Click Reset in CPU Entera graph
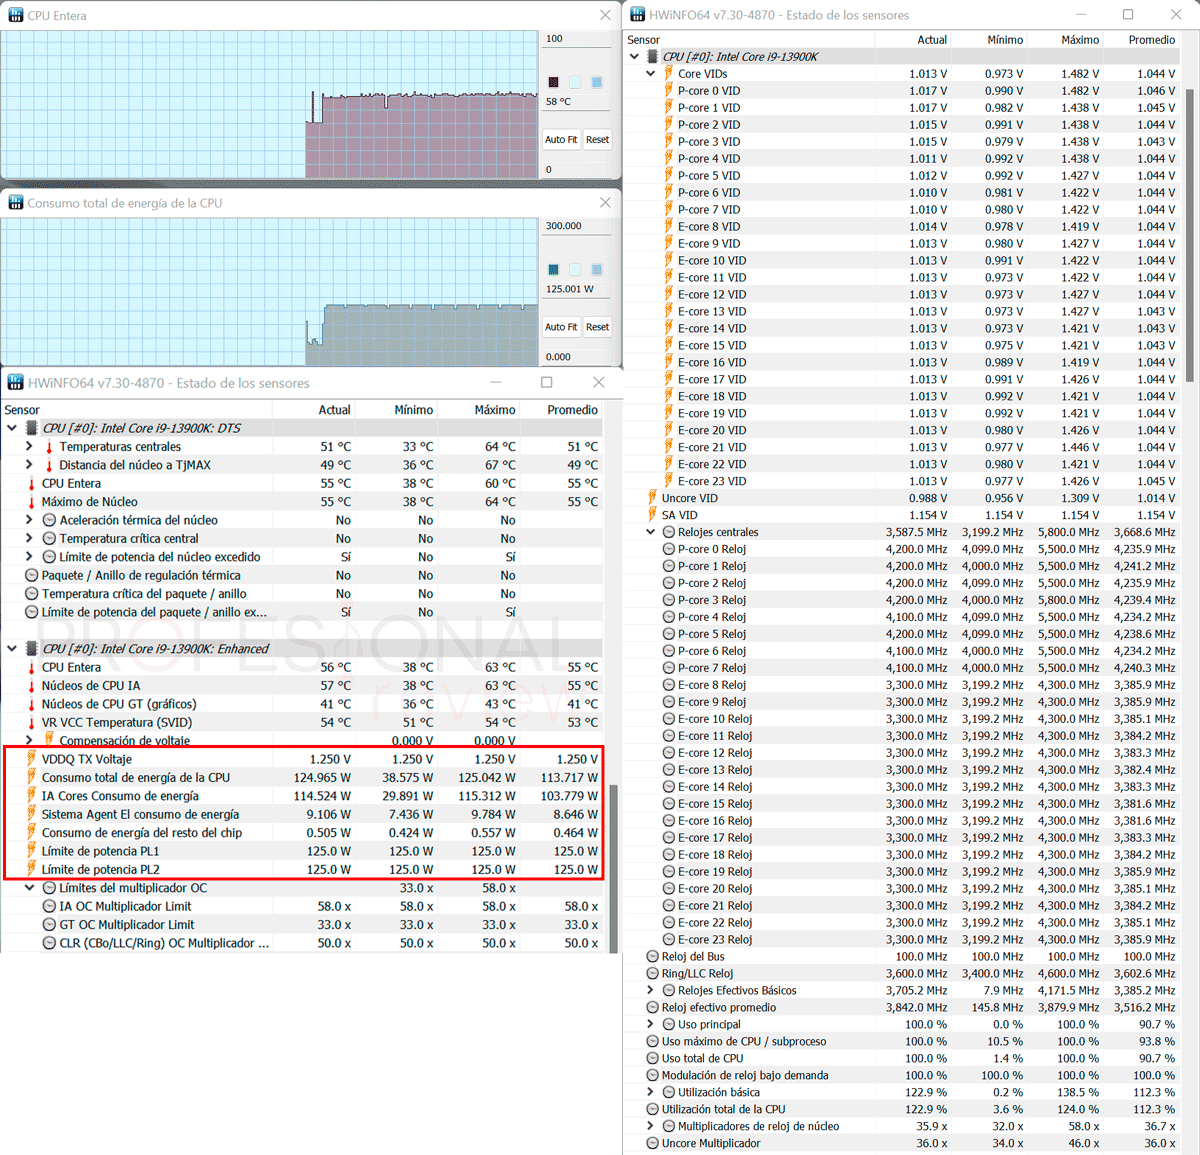Image resolution: width=1200 pixels, height=1155 pixels. [x=597, y=140]
